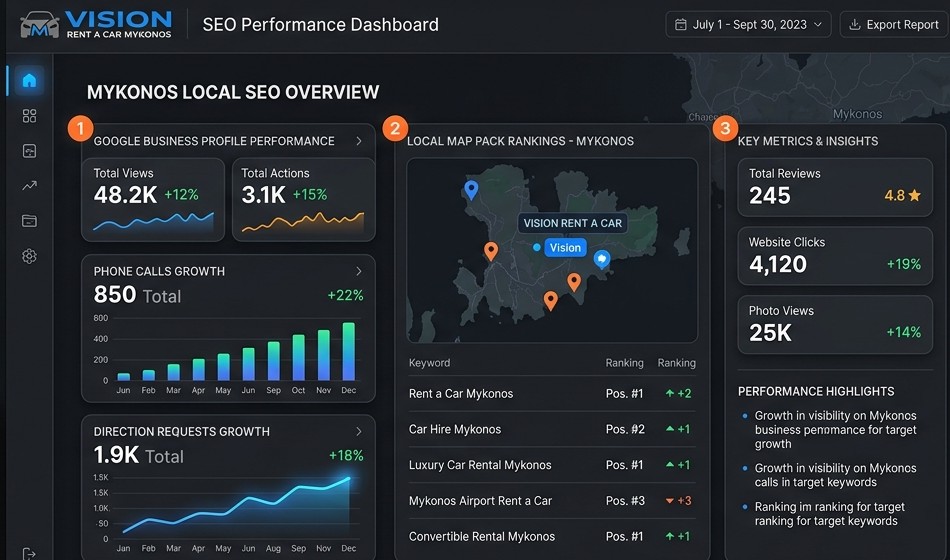
Task: Open the Website Clicks 4,120 card
Action: point(835,256)
